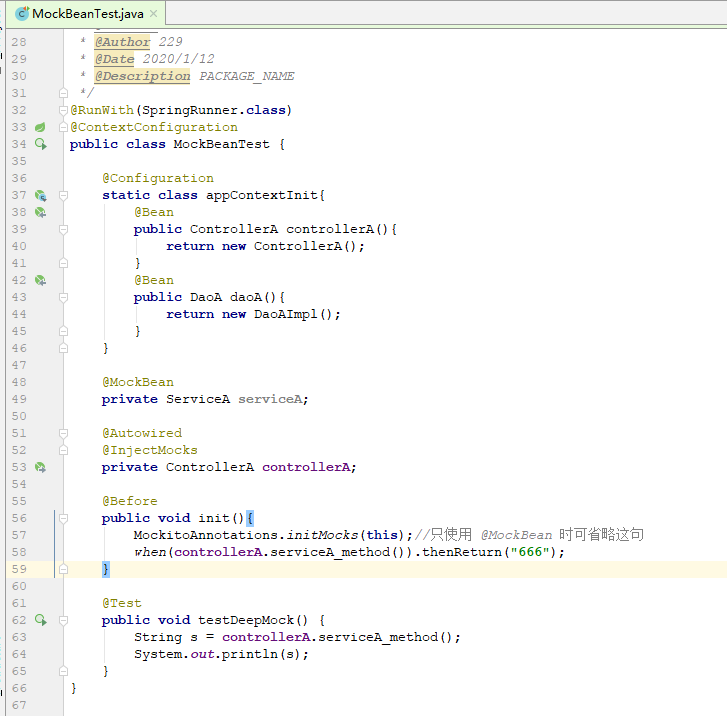Click the fold marker at @ContextConfiguration line 33
This screenshot has width=727, height=716.
pyautogui.click(x=64, y=127)
